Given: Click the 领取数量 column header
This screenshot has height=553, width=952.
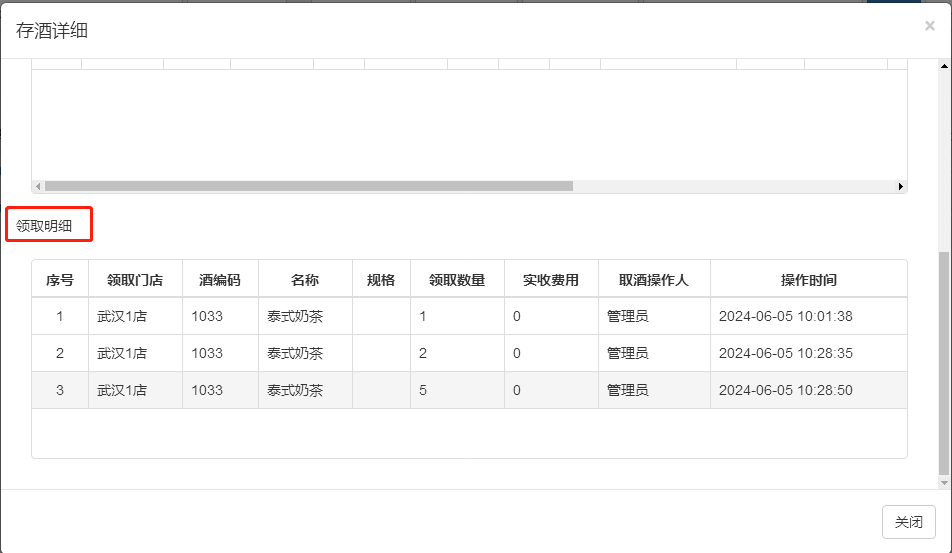Looking at the screenshot, I should coord(457,280).
